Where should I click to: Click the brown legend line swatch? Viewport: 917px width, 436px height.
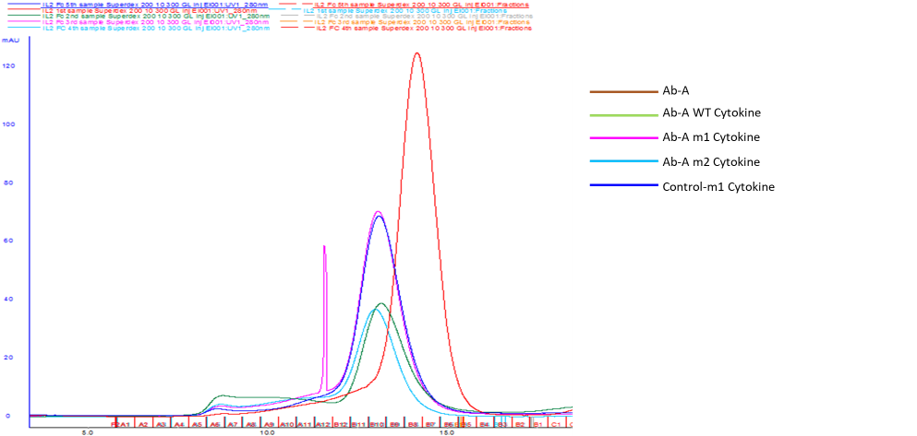(623, 92)
